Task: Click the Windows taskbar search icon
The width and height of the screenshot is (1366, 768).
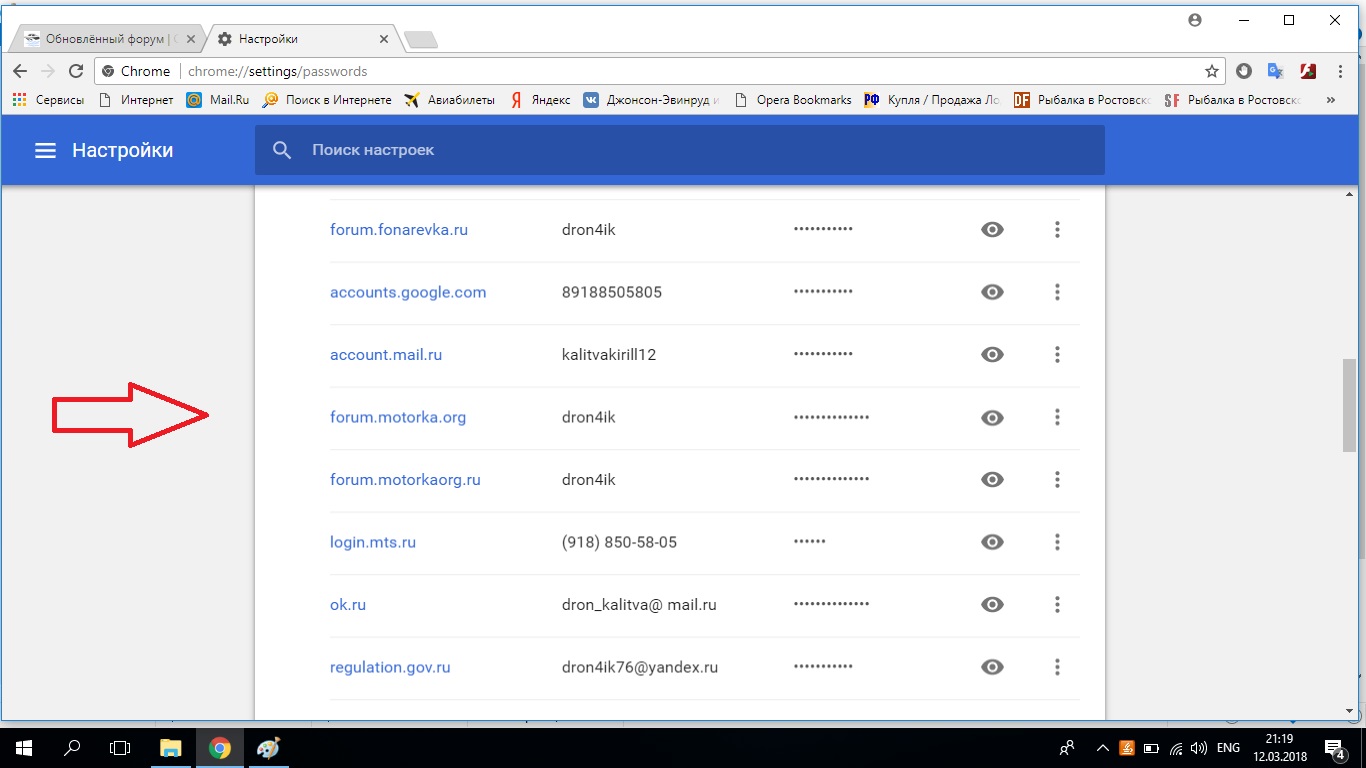Action: click(x=72, y=748)
